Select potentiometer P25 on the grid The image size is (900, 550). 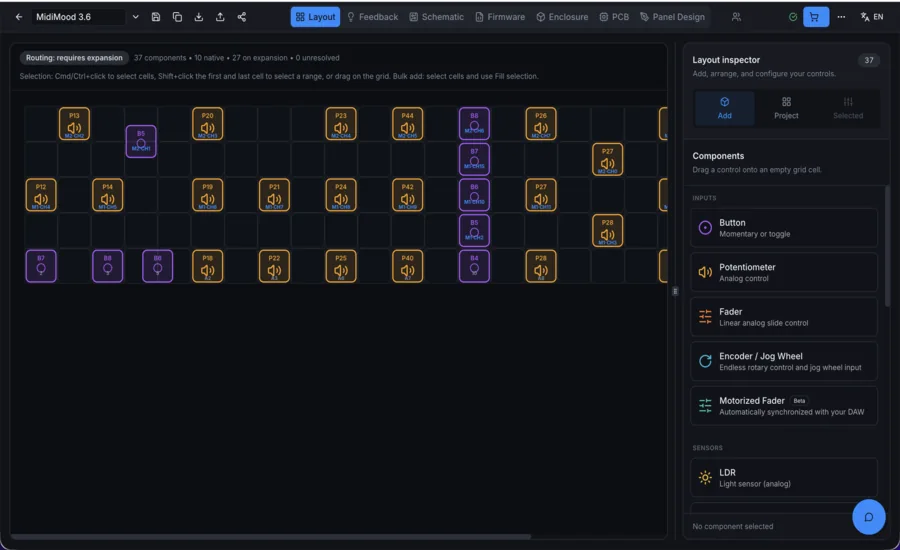click(x=341, y=266)
